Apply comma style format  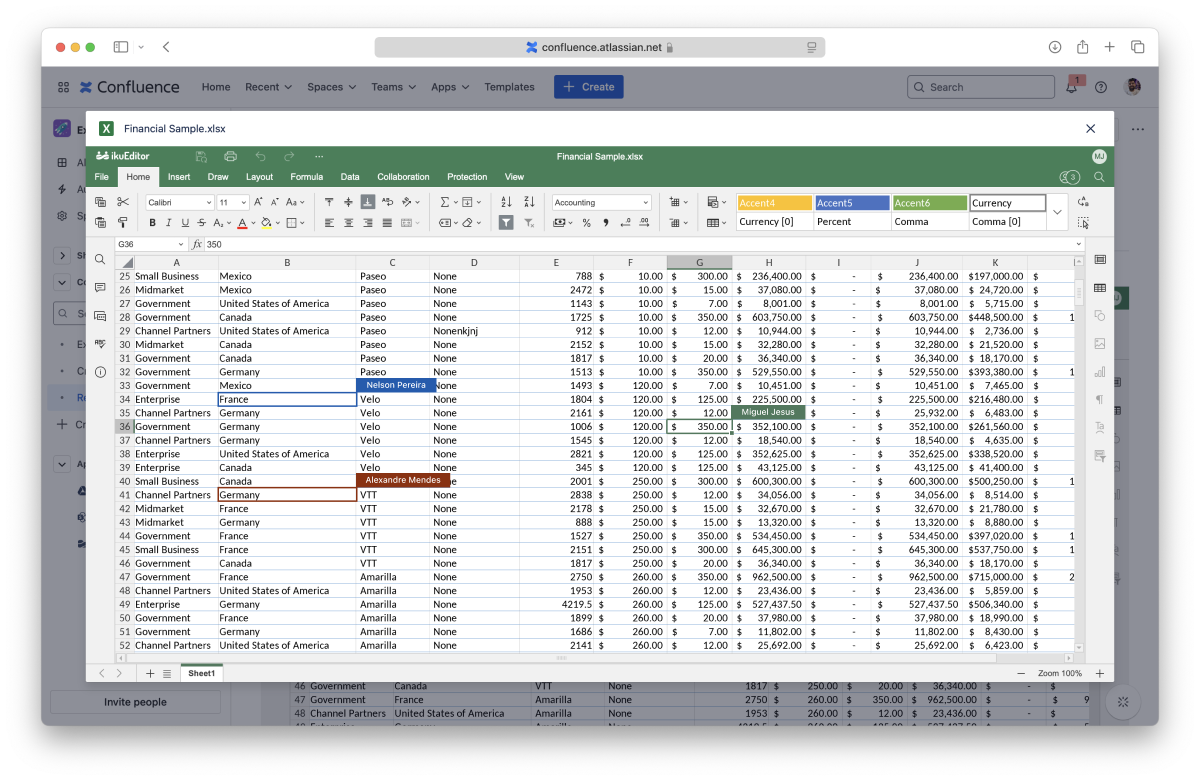coord(606,223)
